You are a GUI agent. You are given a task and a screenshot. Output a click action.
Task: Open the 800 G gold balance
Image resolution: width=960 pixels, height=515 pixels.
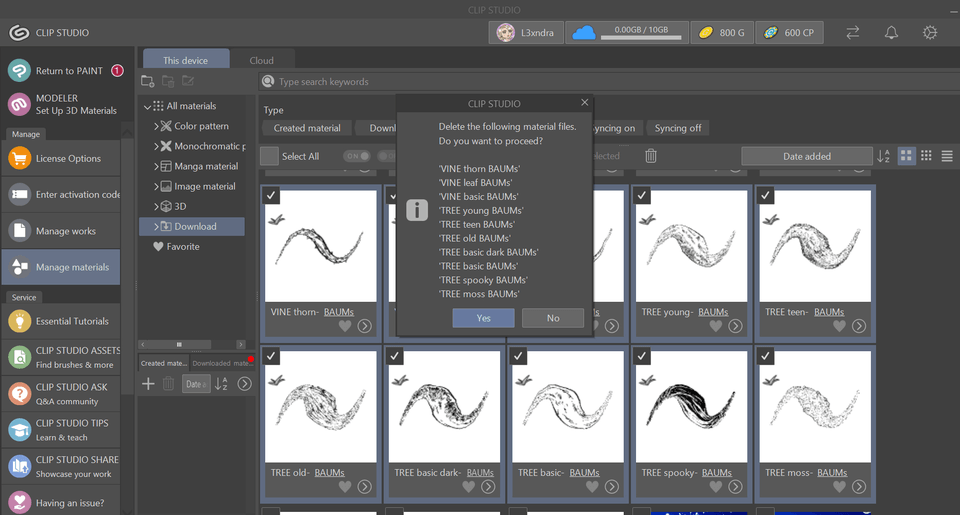point(722,32)
